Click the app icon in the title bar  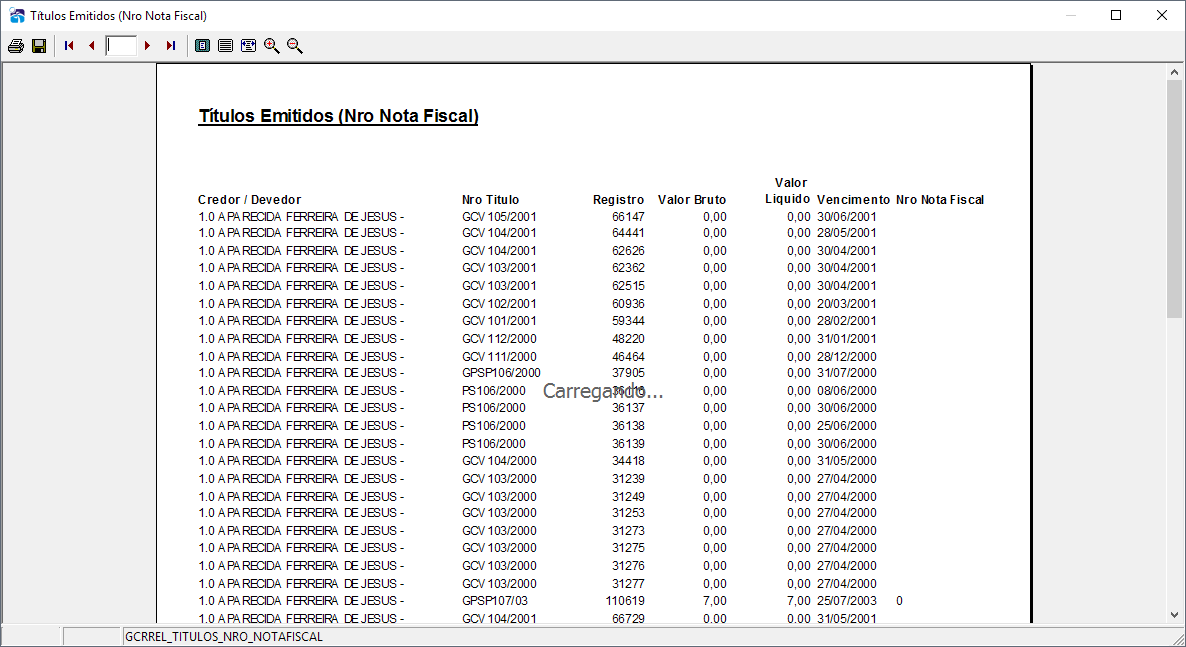coord(17,15)
